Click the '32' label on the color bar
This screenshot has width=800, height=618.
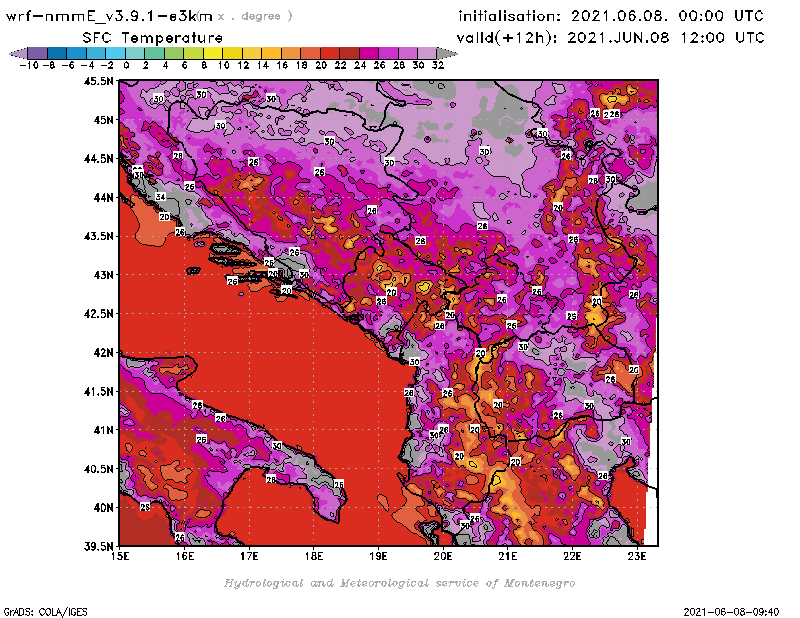438,65
